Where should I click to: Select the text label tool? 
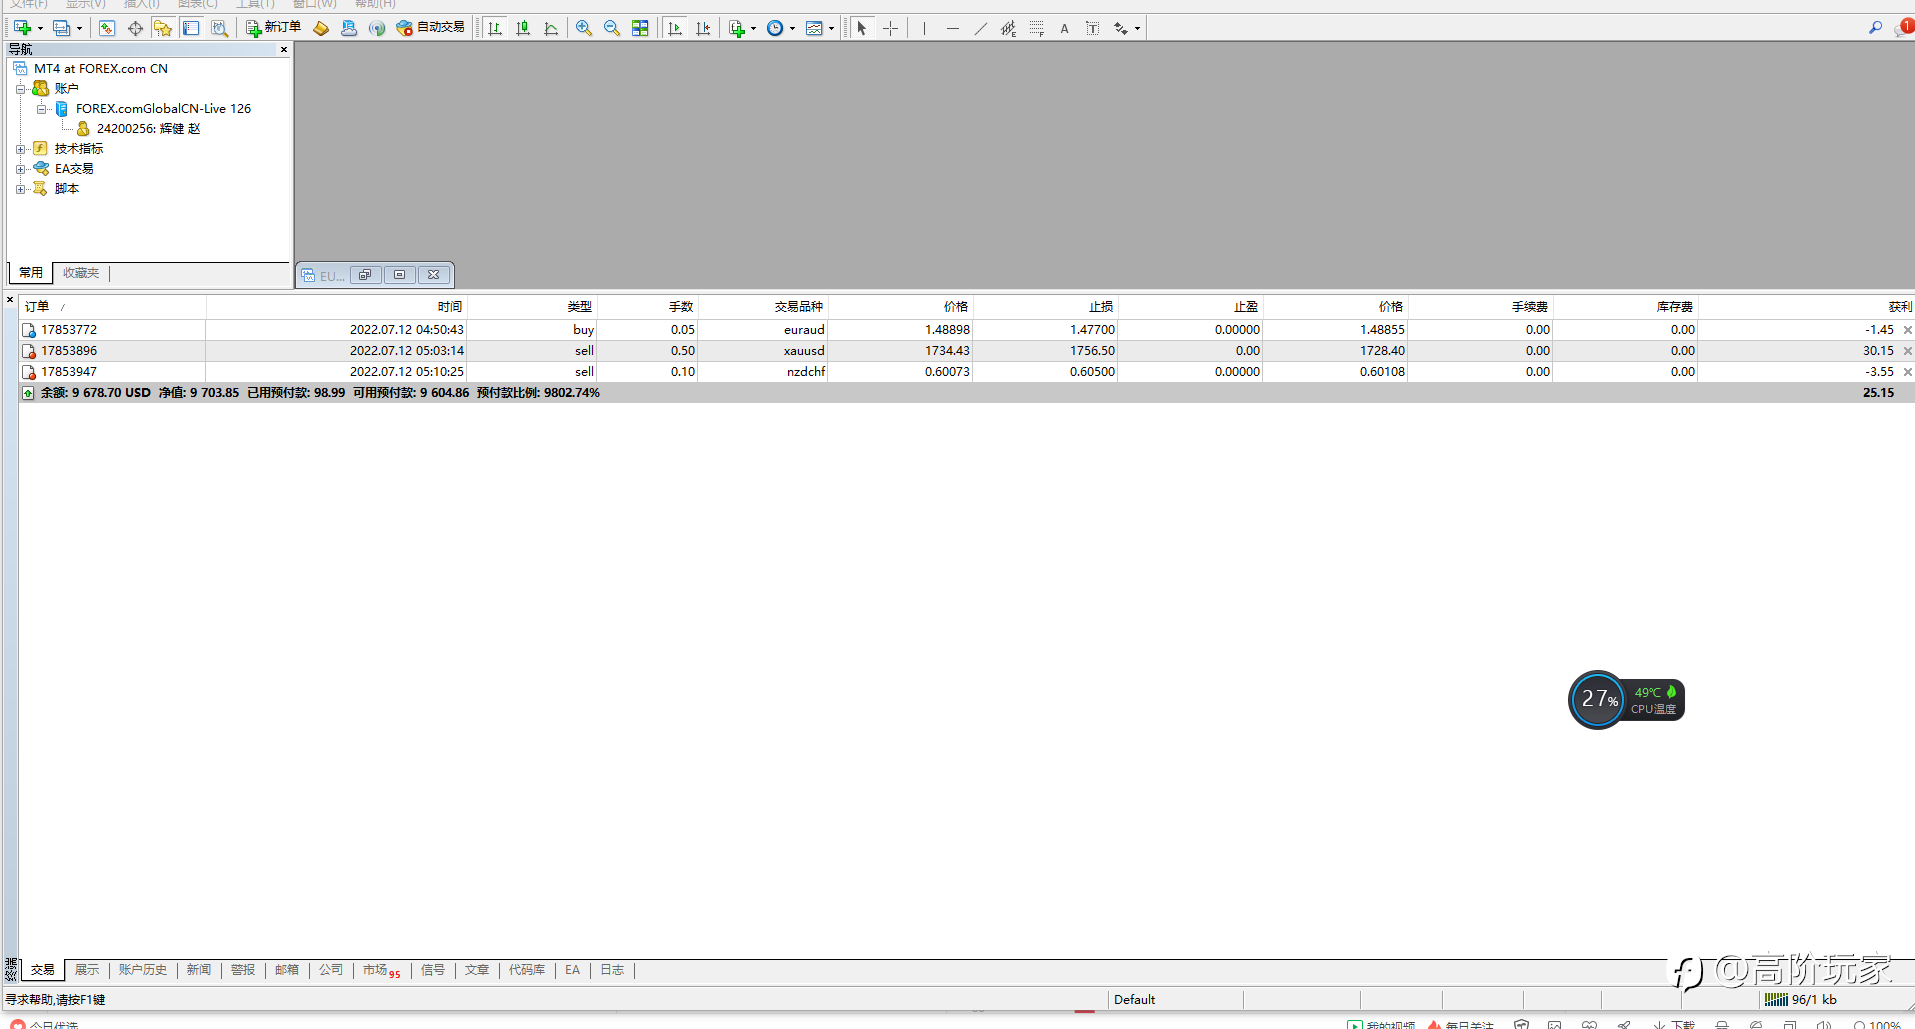click(1092, 28)
